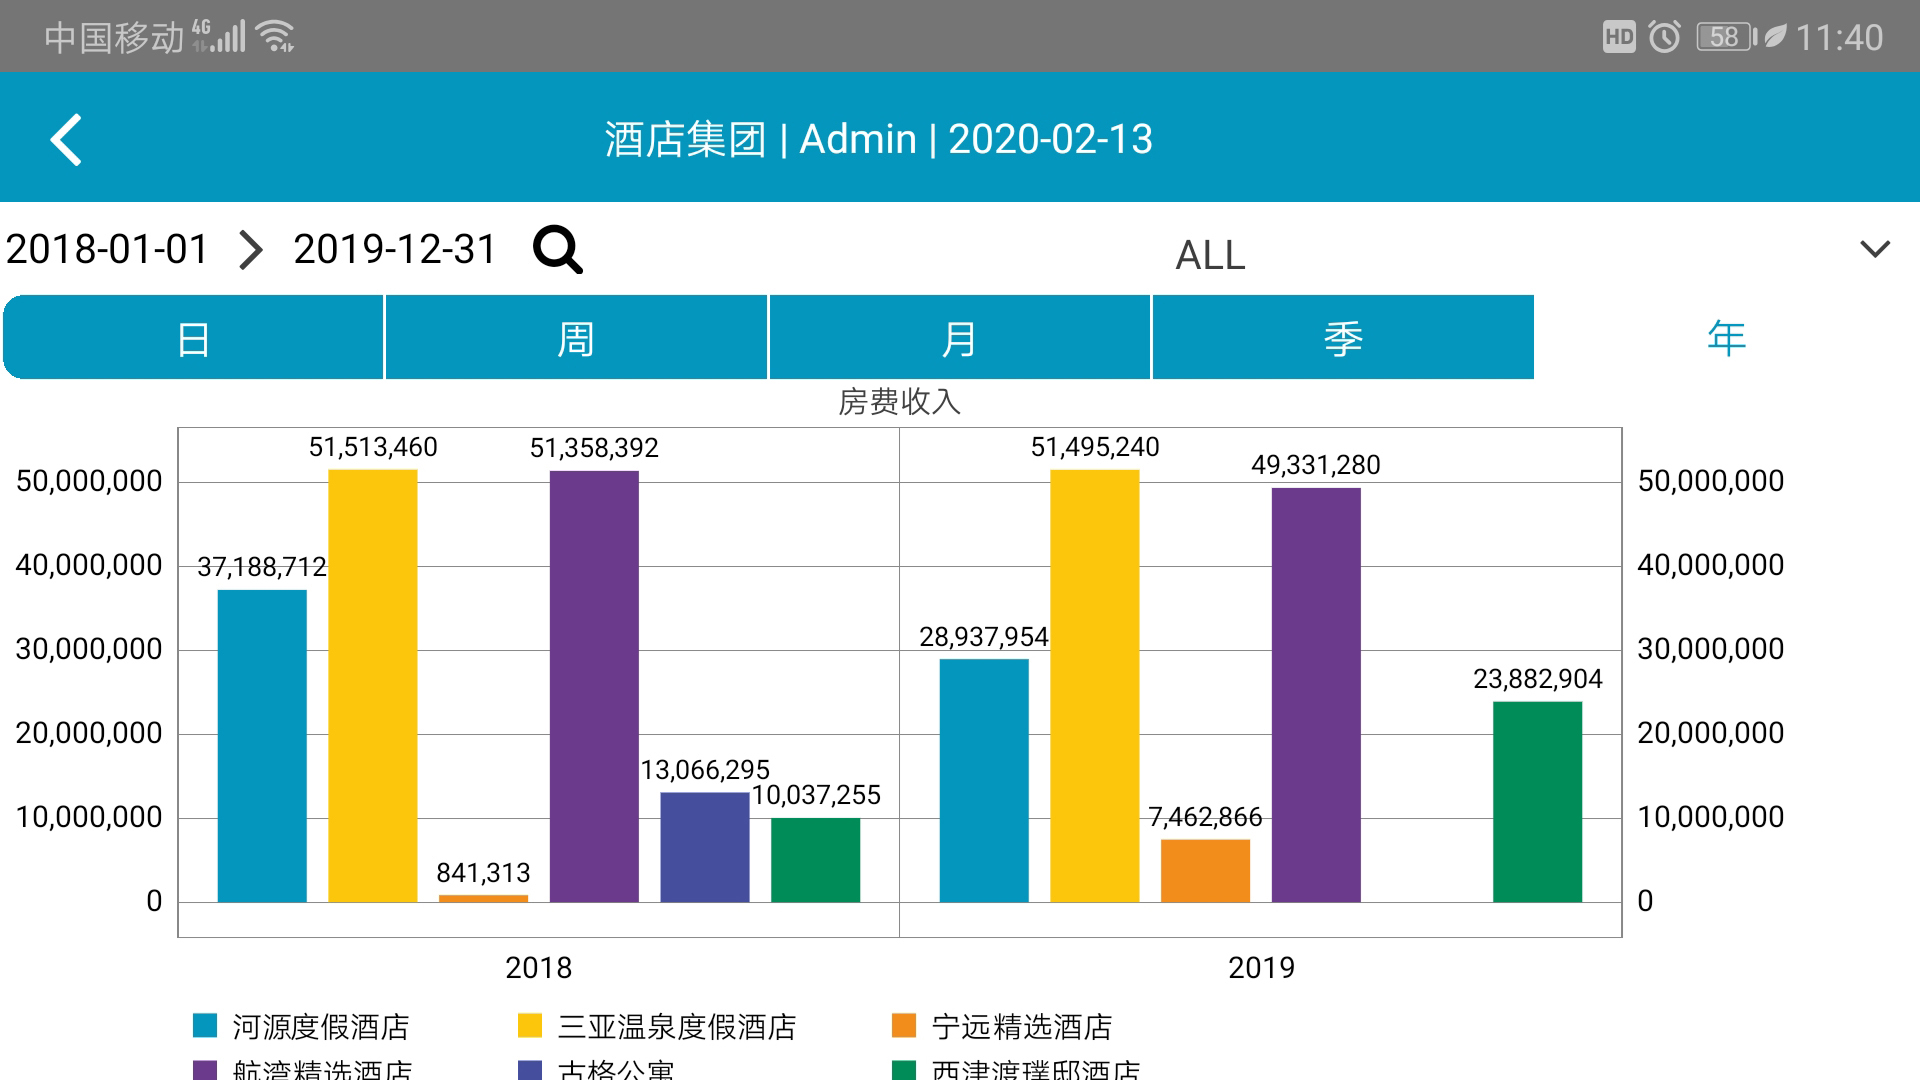1920x1080 pixels.
Task: Edit the 2018-01-01 start date
Action: click(x=107, y=249)
